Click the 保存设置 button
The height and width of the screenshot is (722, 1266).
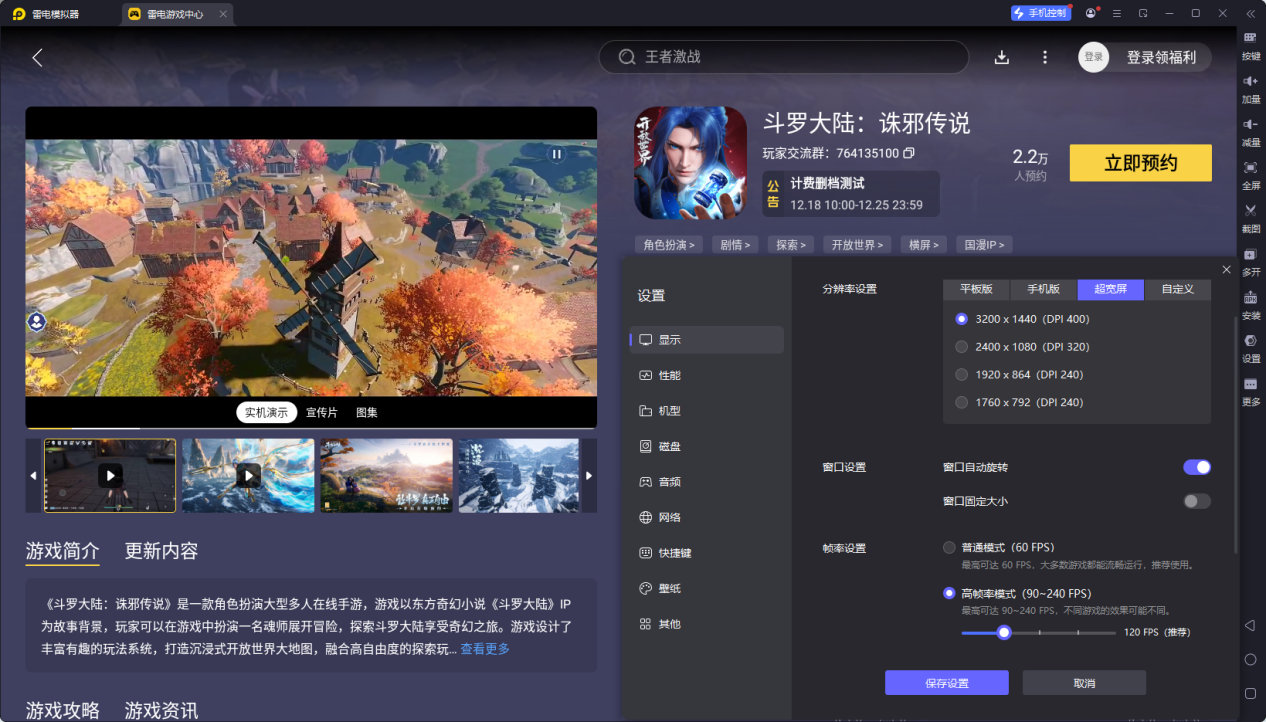[946, 683]
